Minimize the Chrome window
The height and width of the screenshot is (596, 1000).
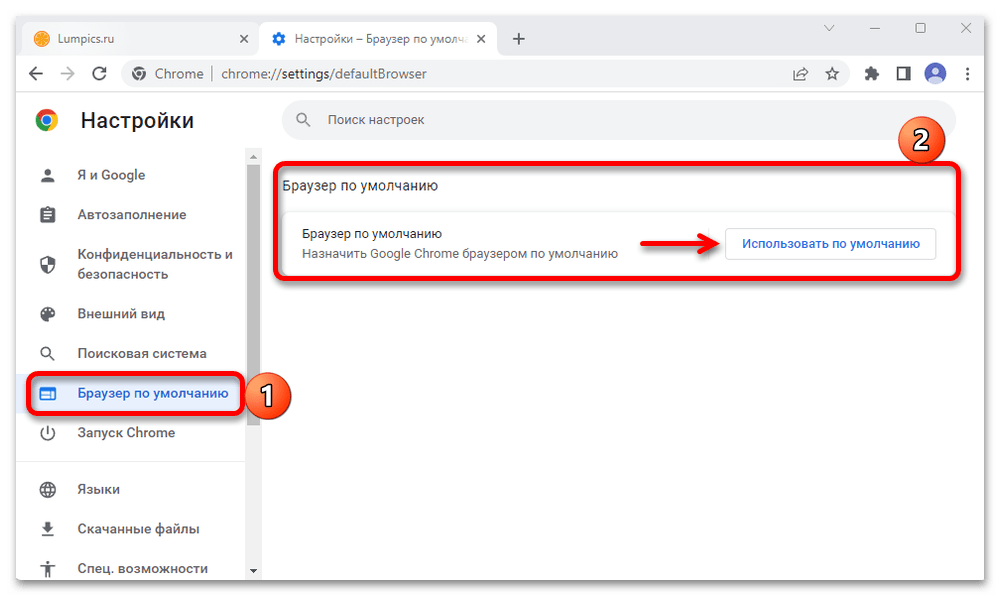[x=875, y=28]
